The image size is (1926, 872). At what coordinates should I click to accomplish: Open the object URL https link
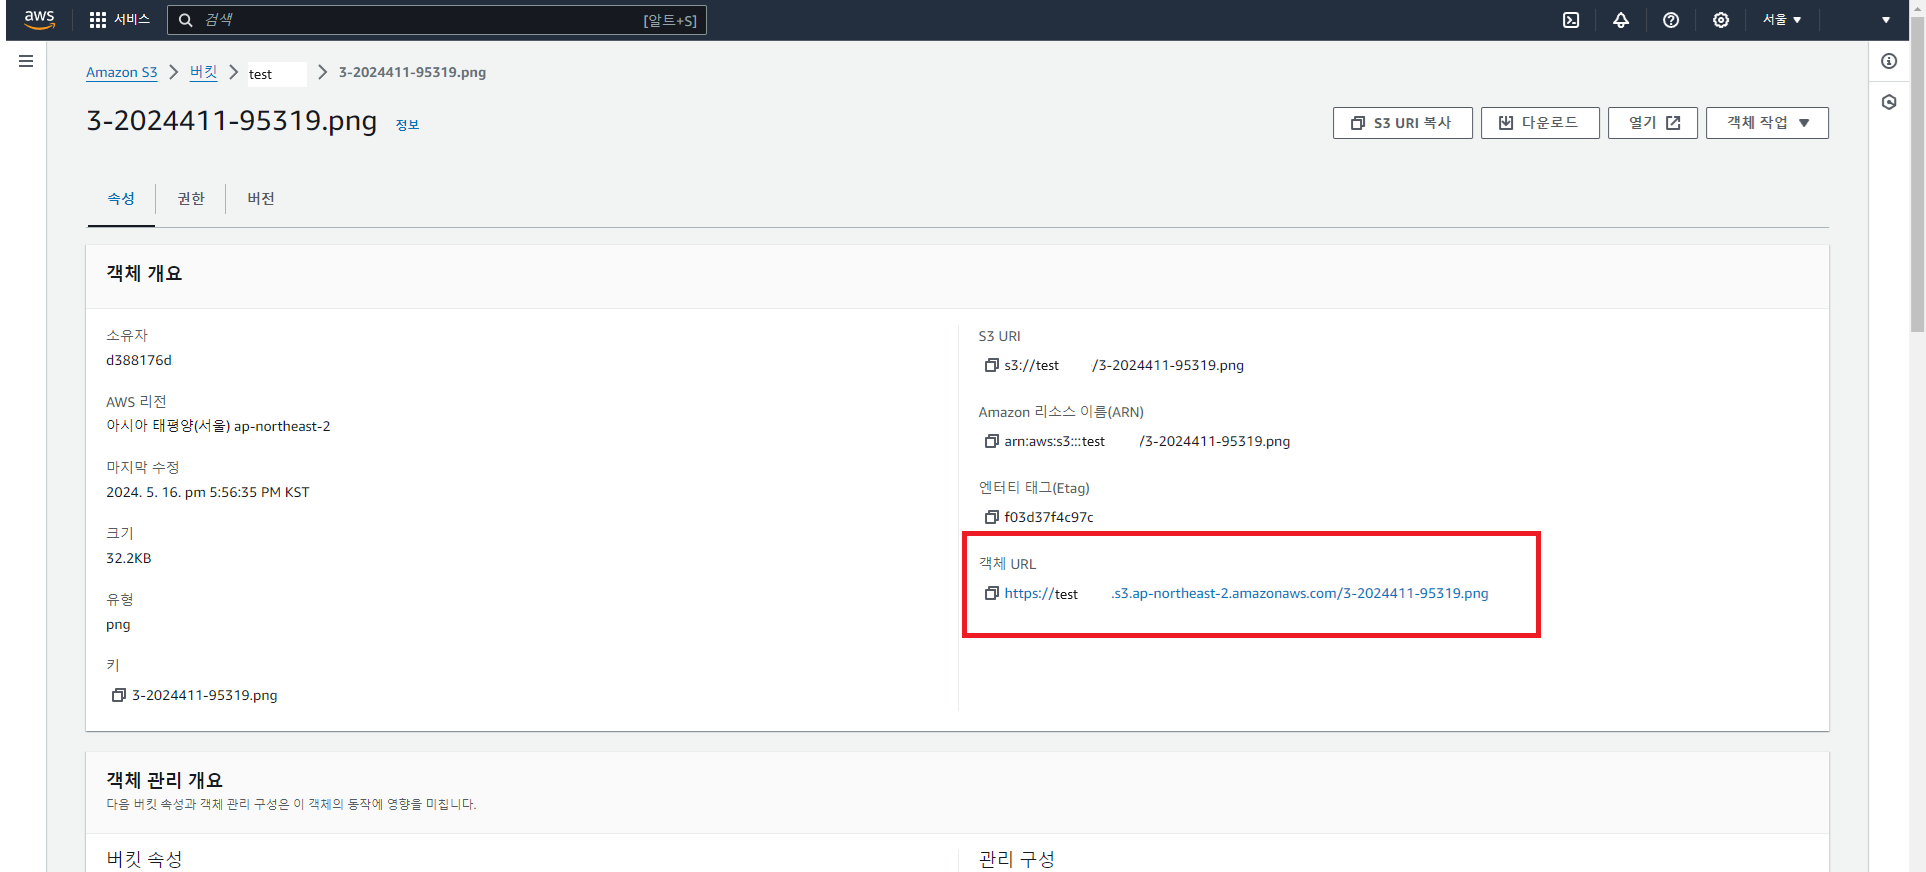(x=1246, y=593)
